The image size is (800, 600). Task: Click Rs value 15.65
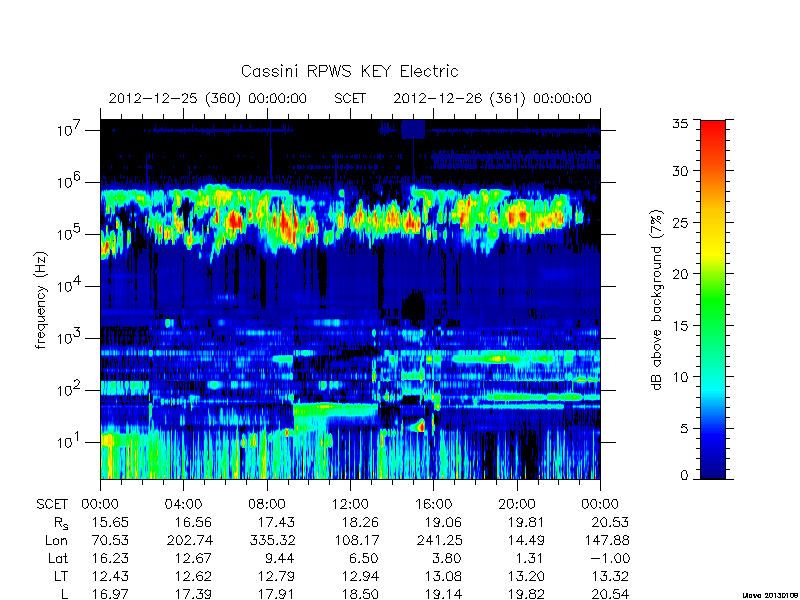click(x=110, y=522)
